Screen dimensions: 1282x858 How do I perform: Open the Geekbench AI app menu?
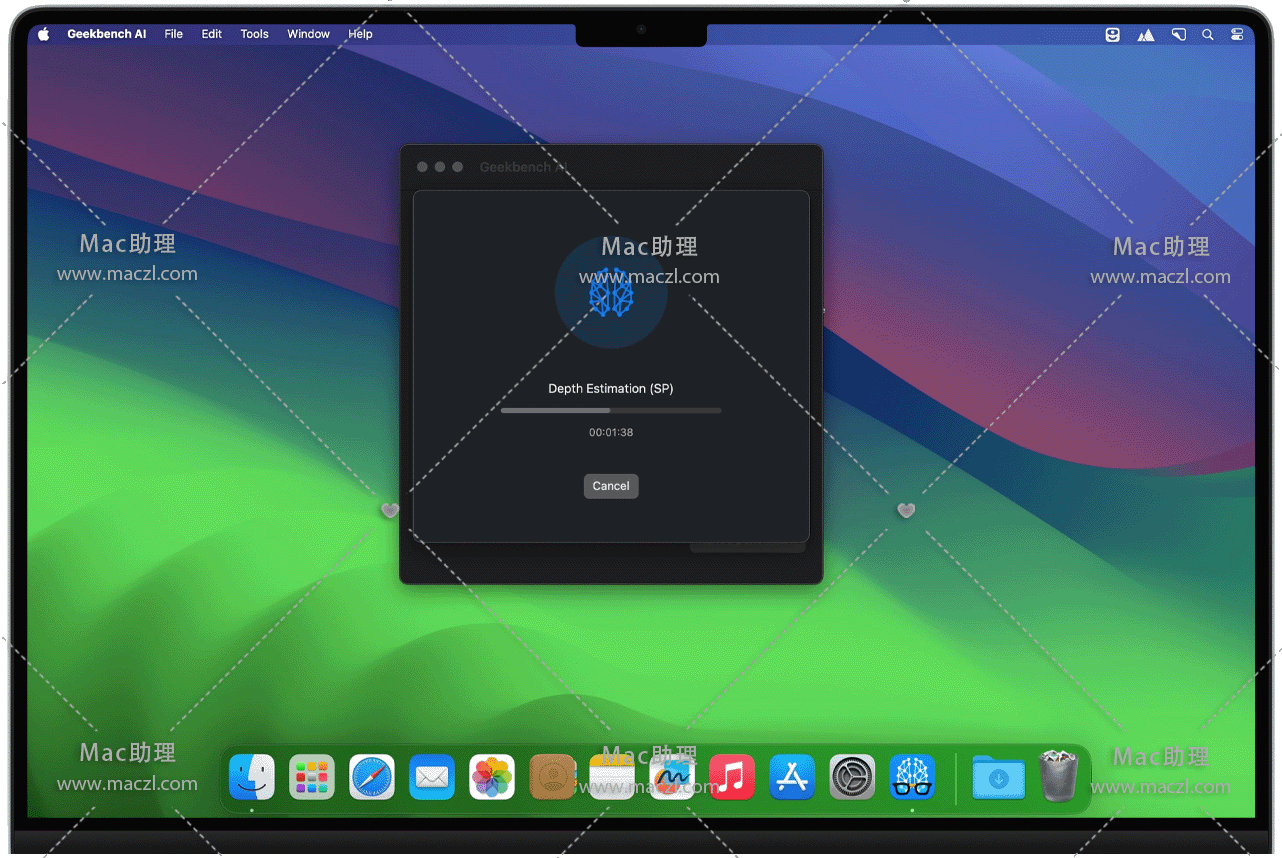tap(106, 34)
